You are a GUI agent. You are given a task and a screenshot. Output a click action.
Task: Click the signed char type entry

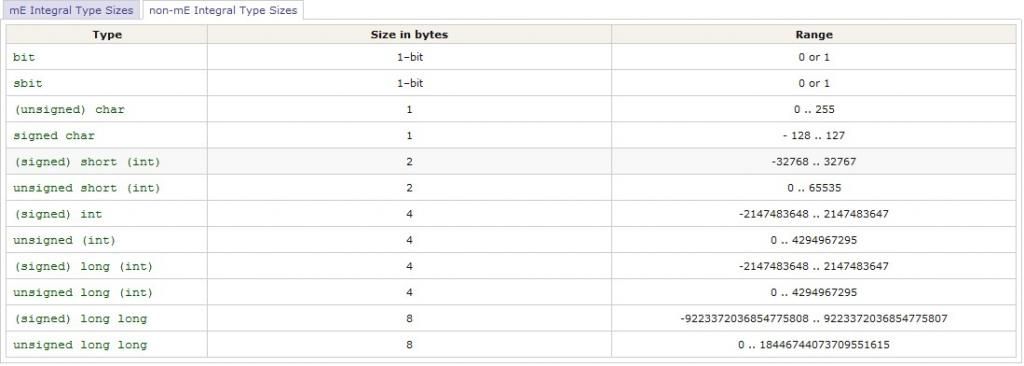[x=54, y=136]
